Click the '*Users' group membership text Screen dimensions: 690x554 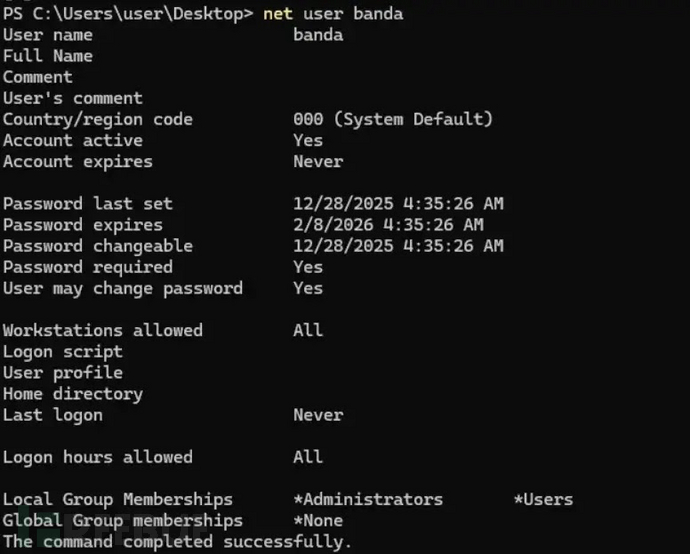point(543,499)
